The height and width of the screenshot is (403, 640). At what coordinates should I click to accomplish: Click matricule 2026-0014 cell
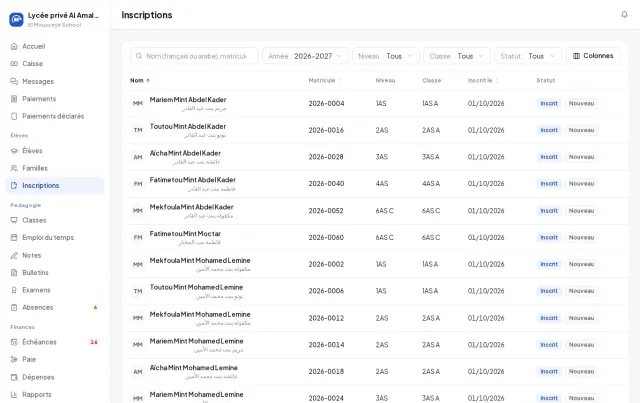(327, 345)
